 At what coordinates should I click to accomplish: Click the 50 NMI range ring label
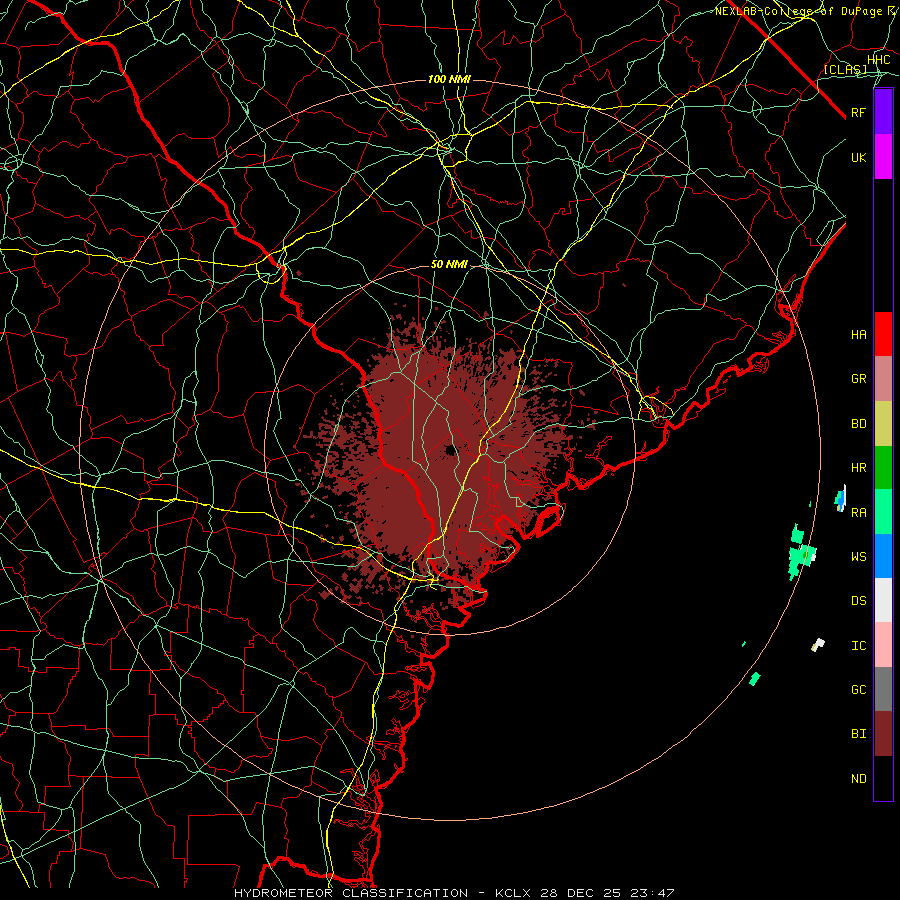point(449,264)
